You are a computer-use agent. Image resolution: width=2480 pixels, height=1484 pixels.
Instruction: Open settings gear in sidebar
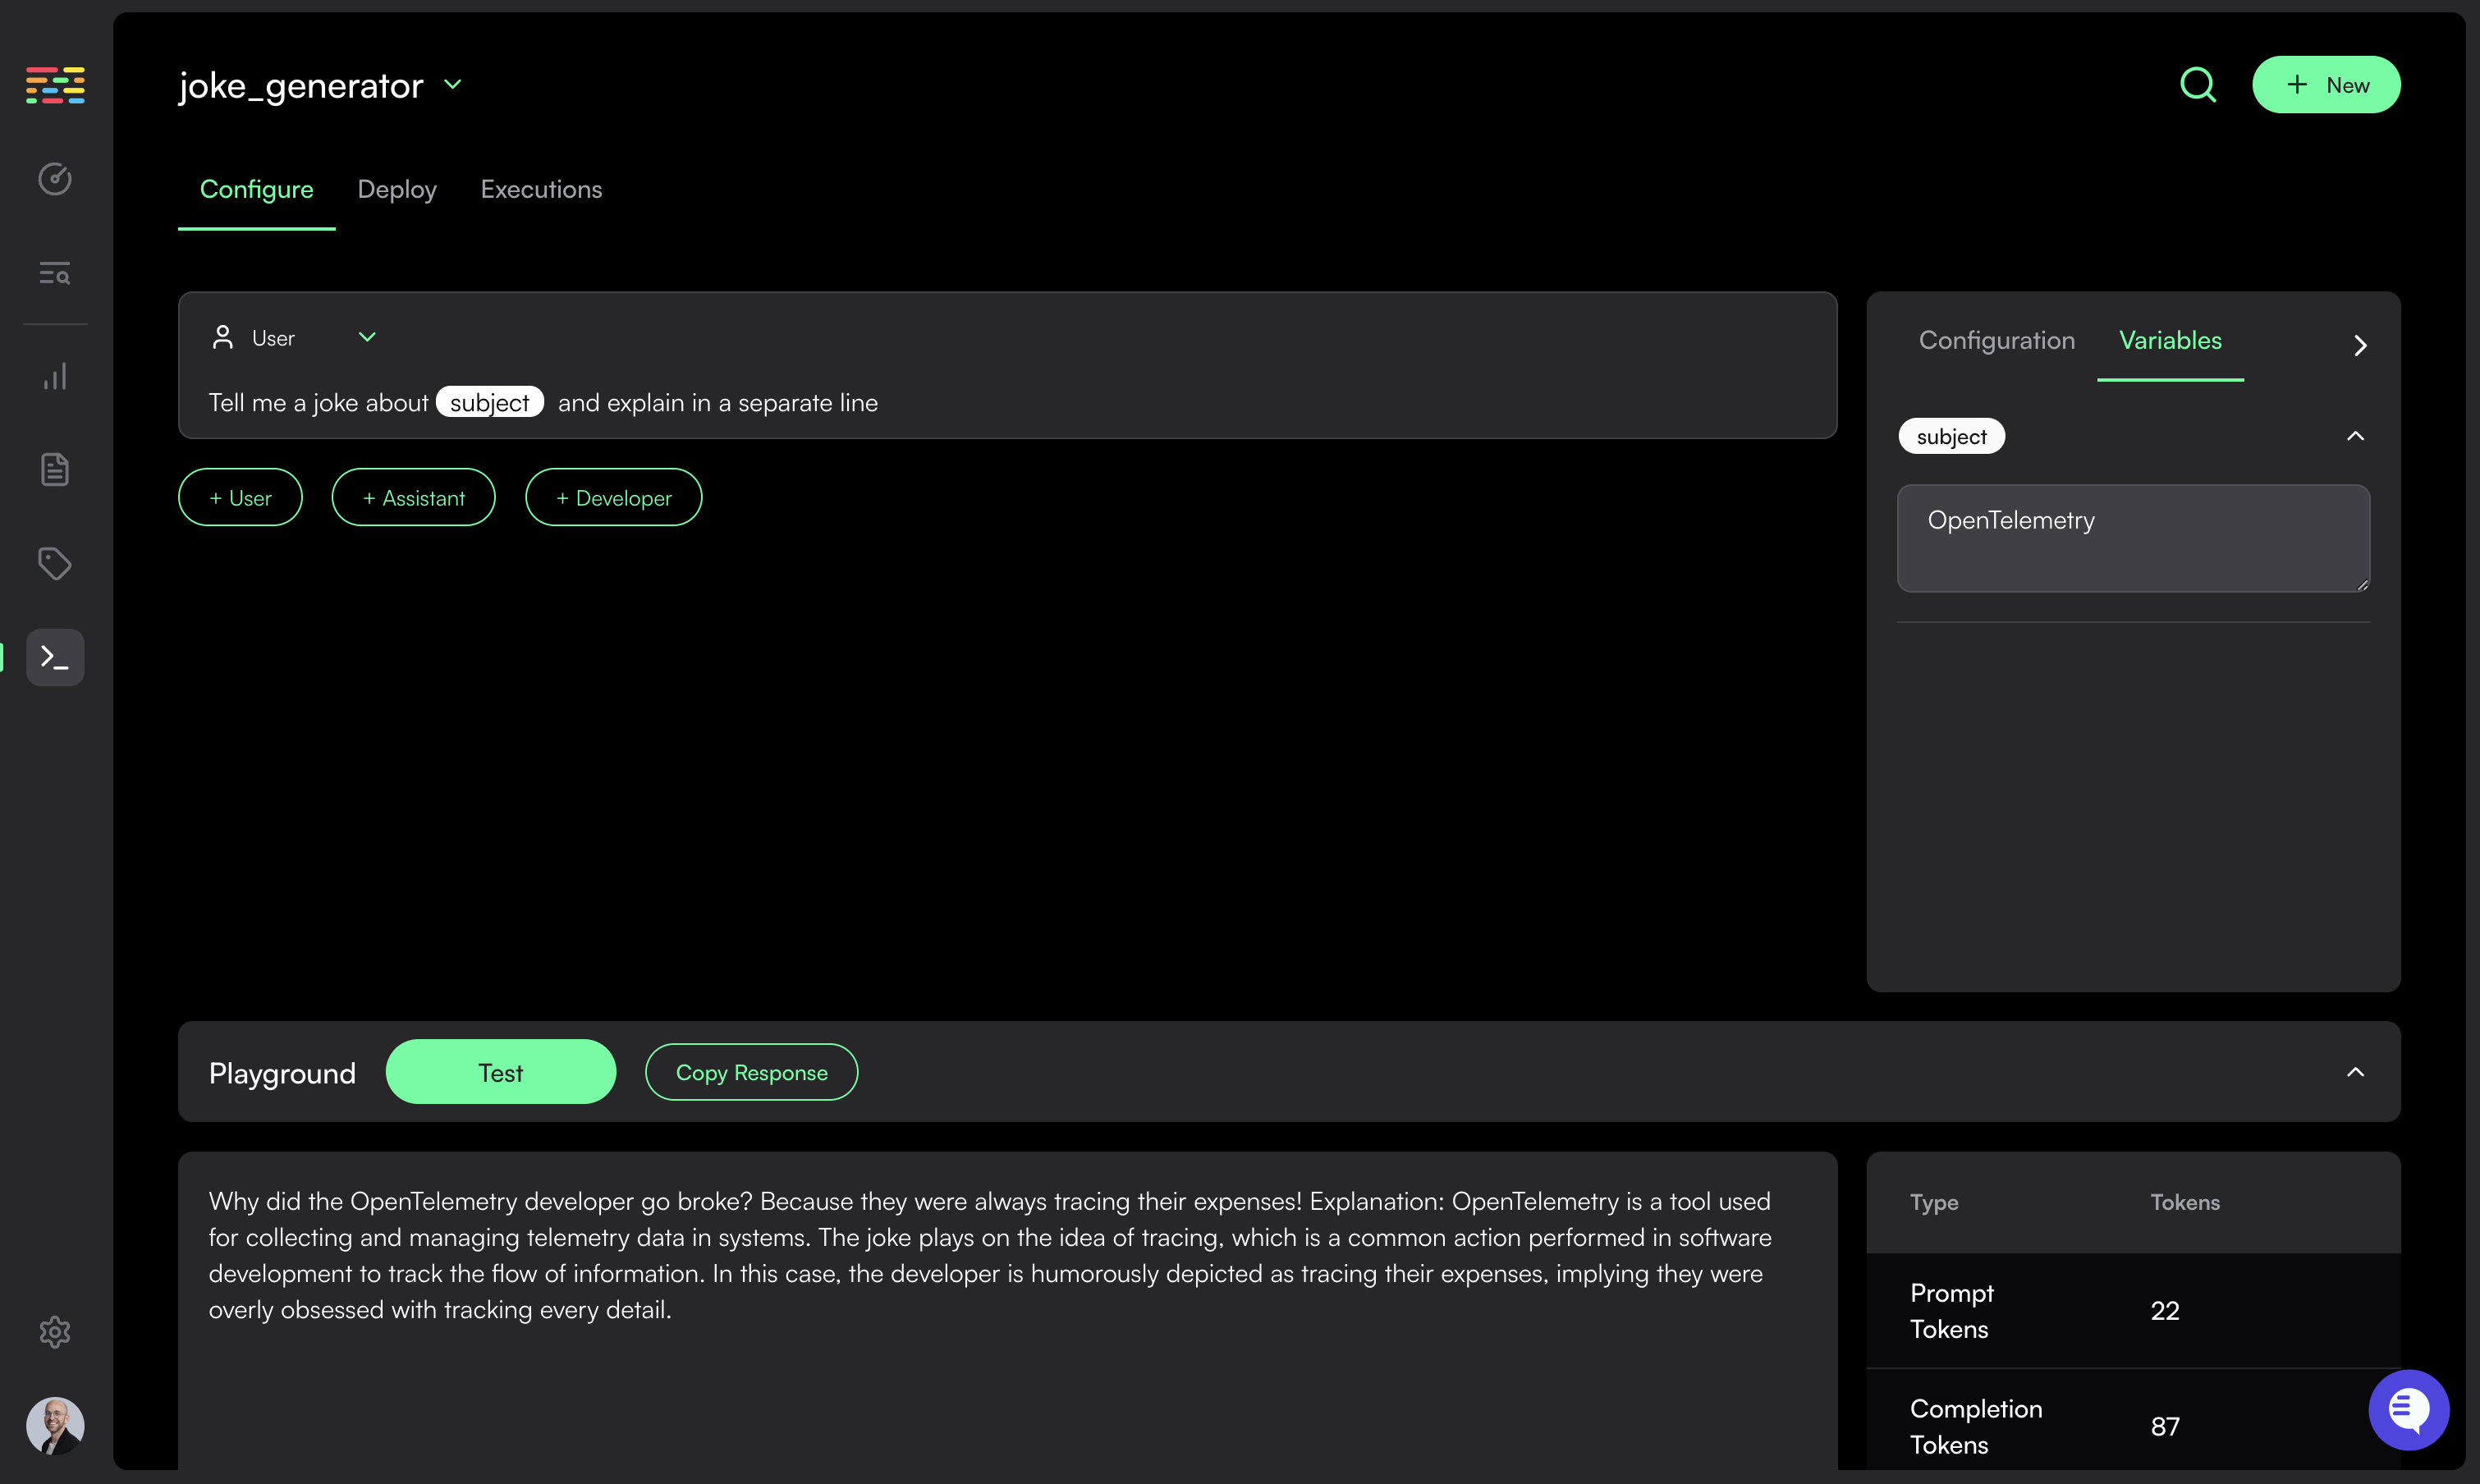click(x=55, y=1331)
